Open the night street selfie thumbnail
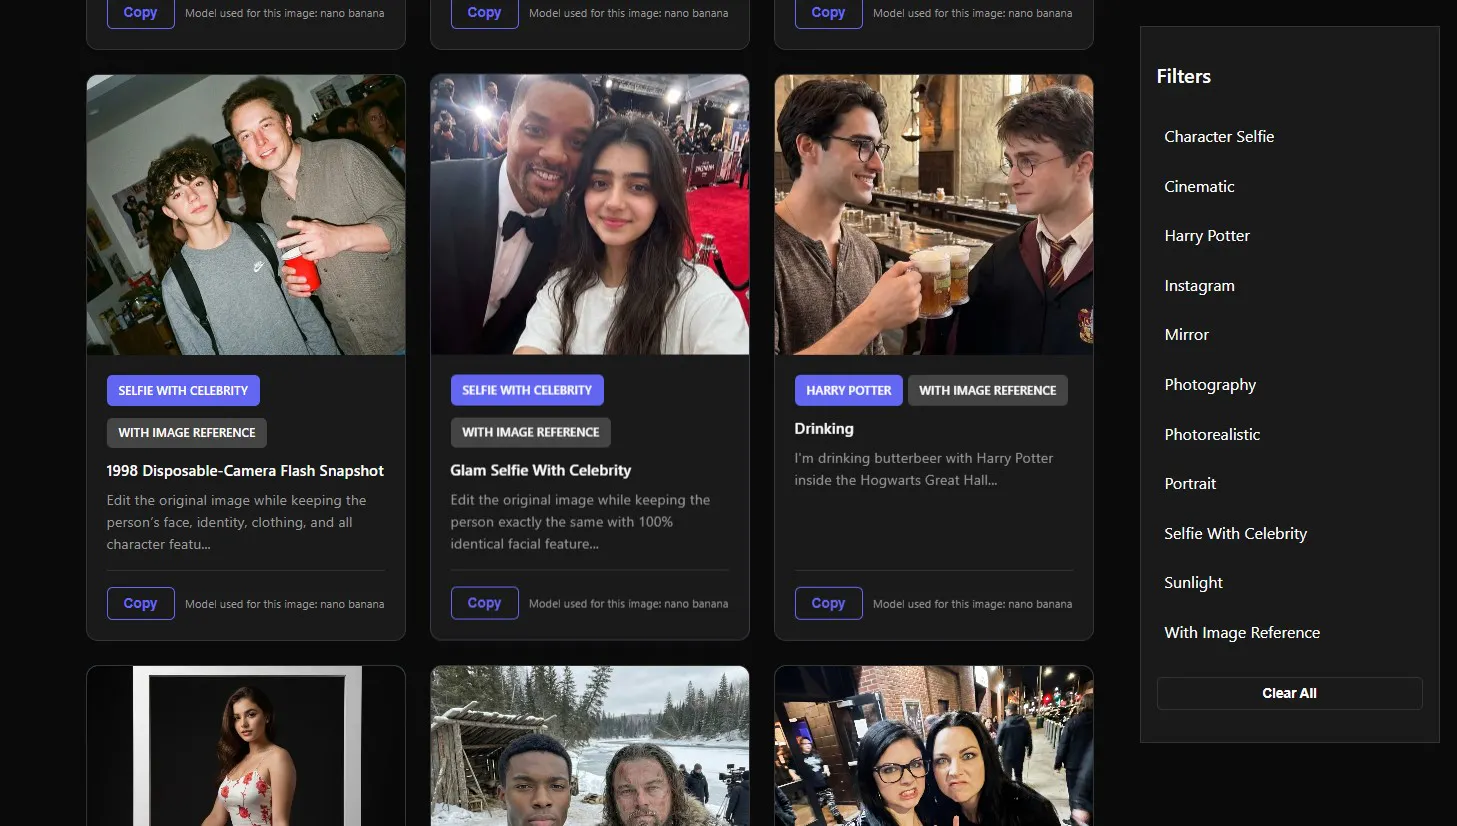This screenshot has width=1457, height=826. click(934, 746)
